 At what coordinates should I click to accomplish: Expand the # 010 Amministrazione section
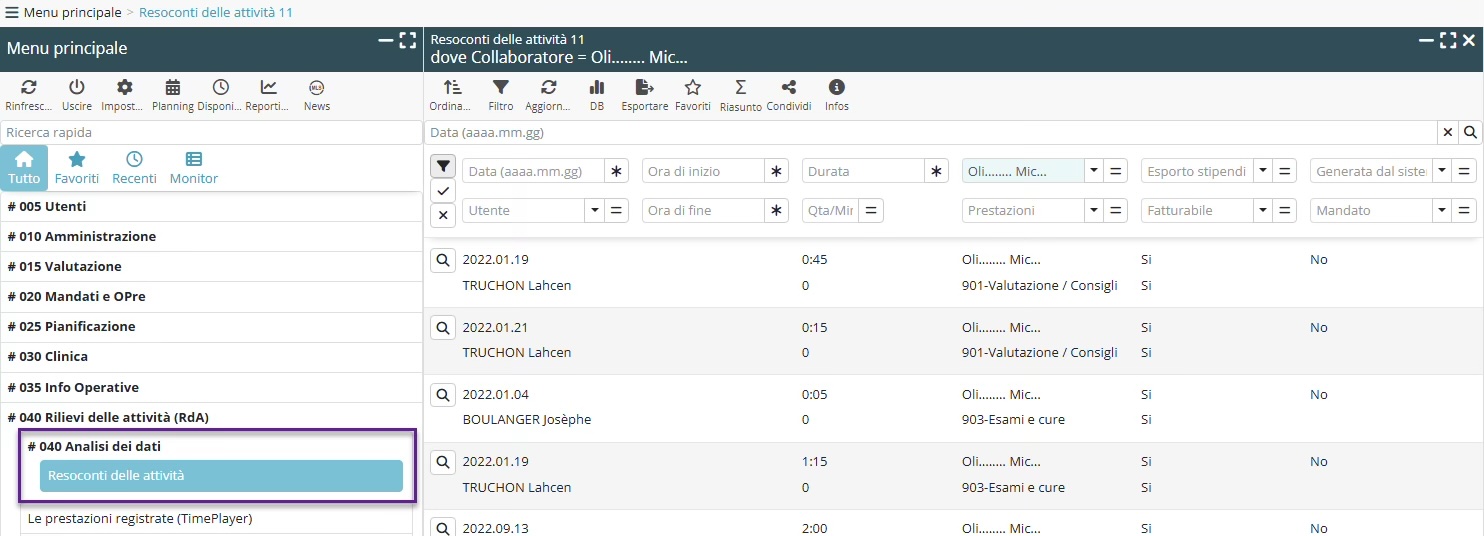pyautogui.click(x=211, y=237)
